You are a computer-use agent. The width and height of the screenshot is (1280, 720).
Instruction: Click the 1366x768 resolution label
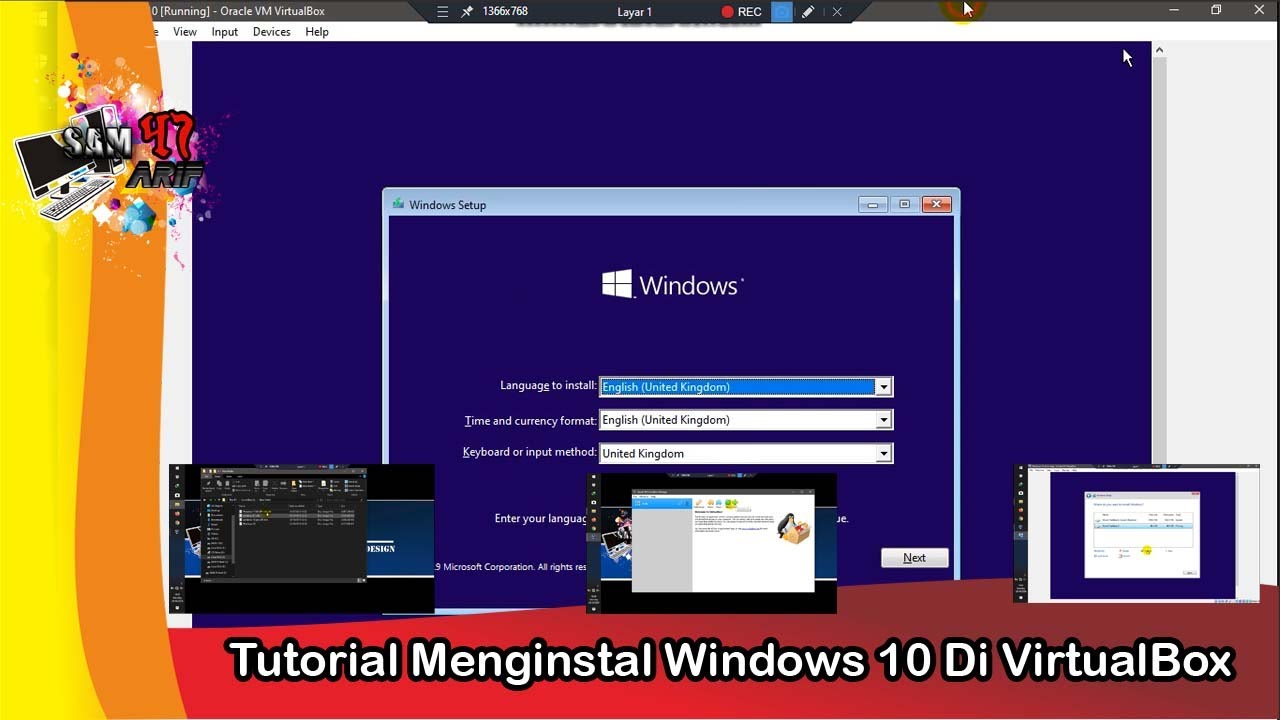tap(505, 12)
